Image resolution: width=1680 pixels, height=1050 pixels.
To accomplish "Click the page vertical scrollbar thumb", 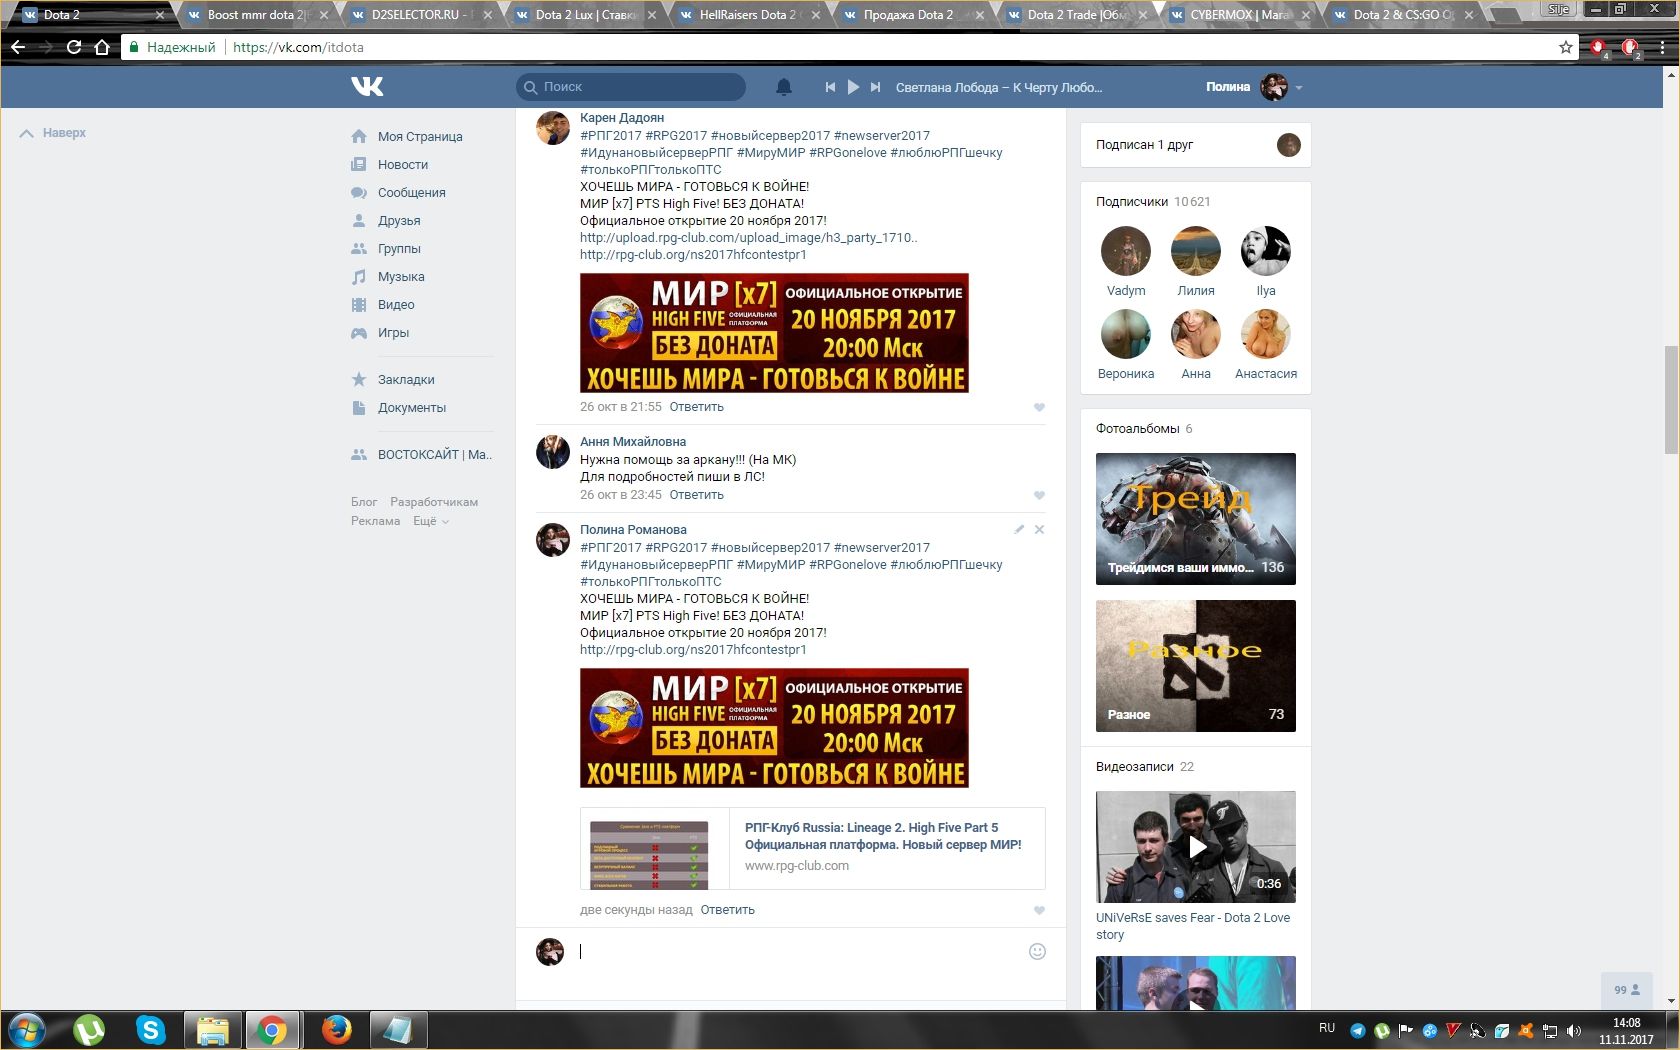I will tap(1671, 398).
